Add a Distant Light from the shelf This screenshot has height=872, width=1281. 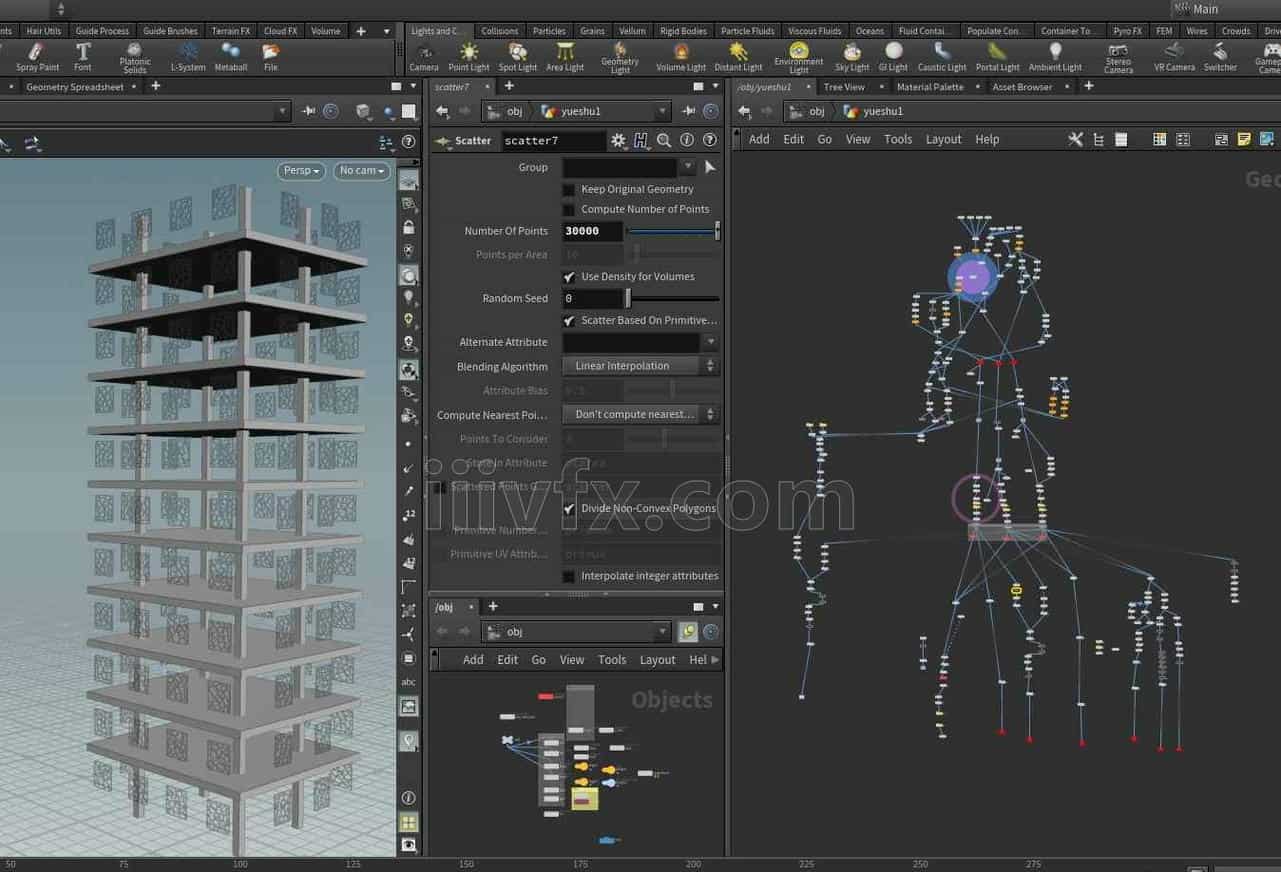(738, 57)
